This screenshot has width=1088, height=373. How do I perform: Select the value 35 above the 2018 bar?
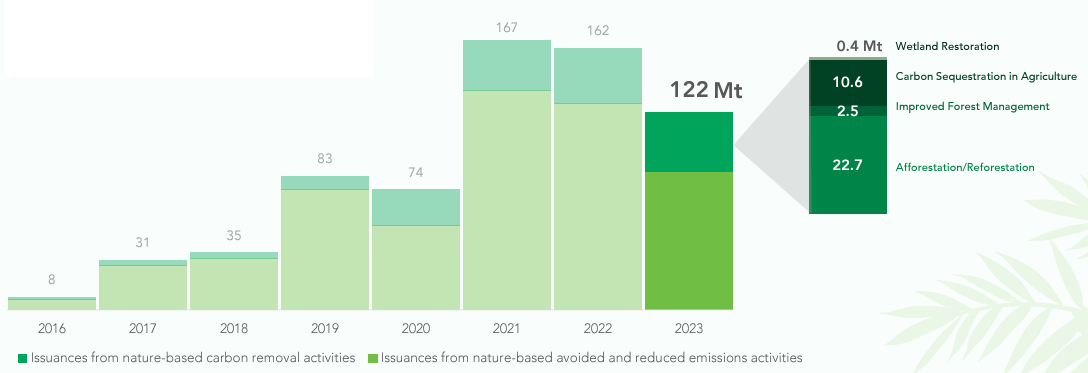tap(234, 236)
